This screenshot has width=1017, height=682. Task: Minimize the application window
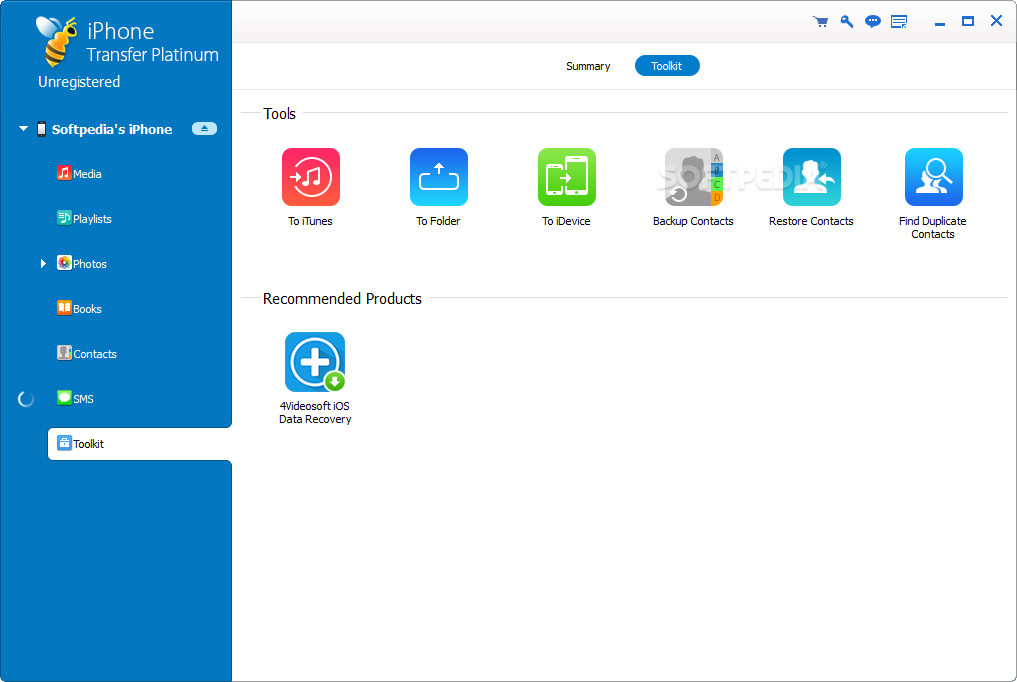click(x=939, y=22)
